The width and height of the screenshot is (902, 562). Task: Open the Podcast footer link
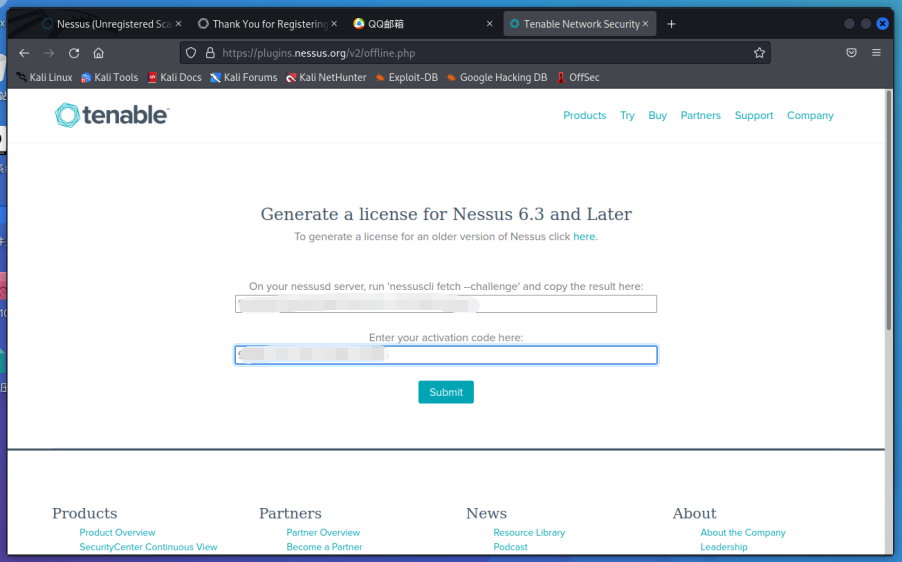click(510, 547)
